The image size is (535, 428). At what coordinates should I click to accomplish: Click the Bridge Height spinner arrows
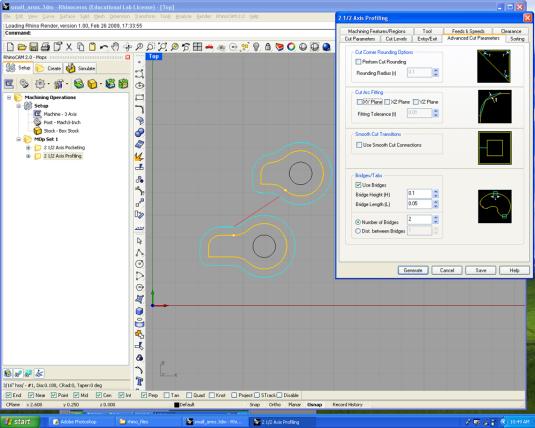(435, 194)
